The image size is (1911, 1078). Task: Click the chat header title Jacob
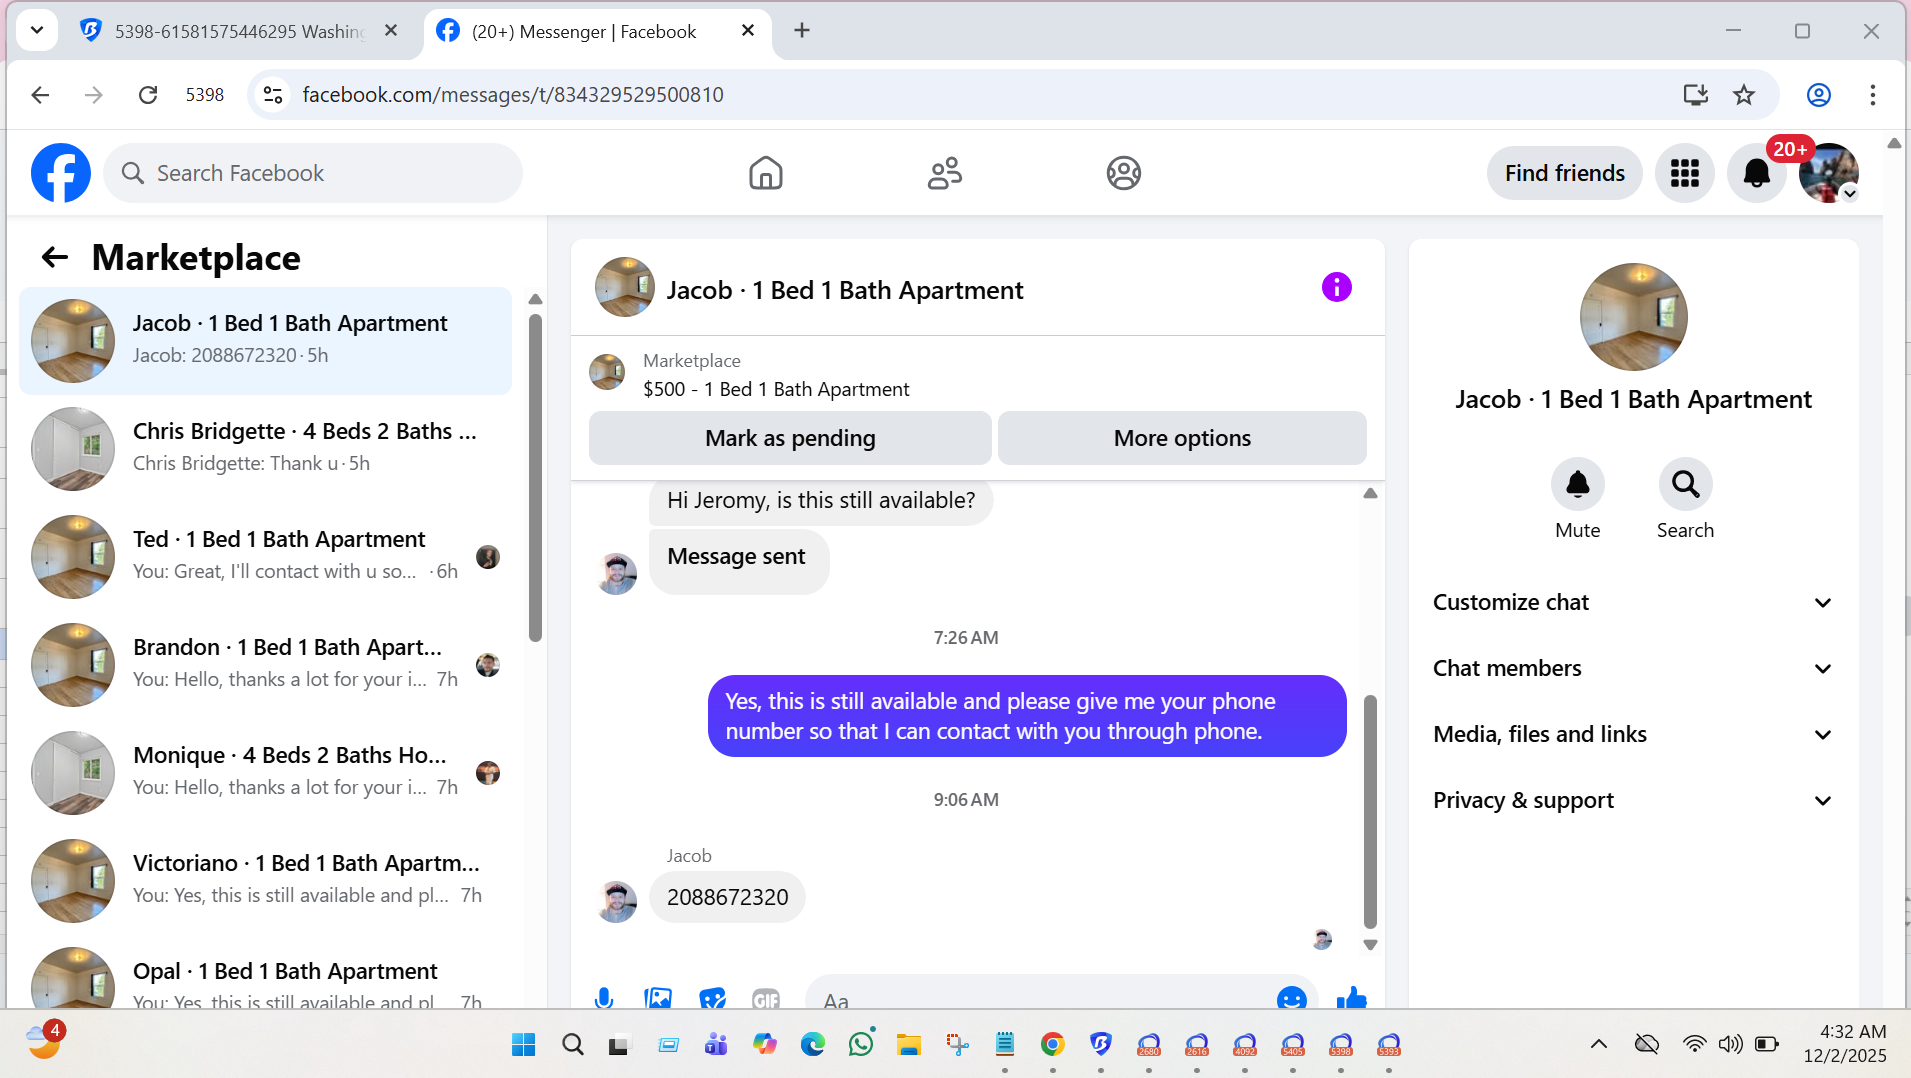(x=845, y=290)
